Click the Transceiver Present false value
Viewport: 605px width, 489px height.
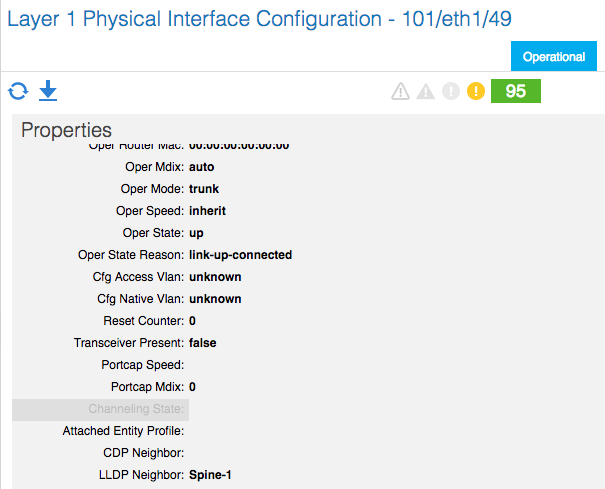point(203,343)
